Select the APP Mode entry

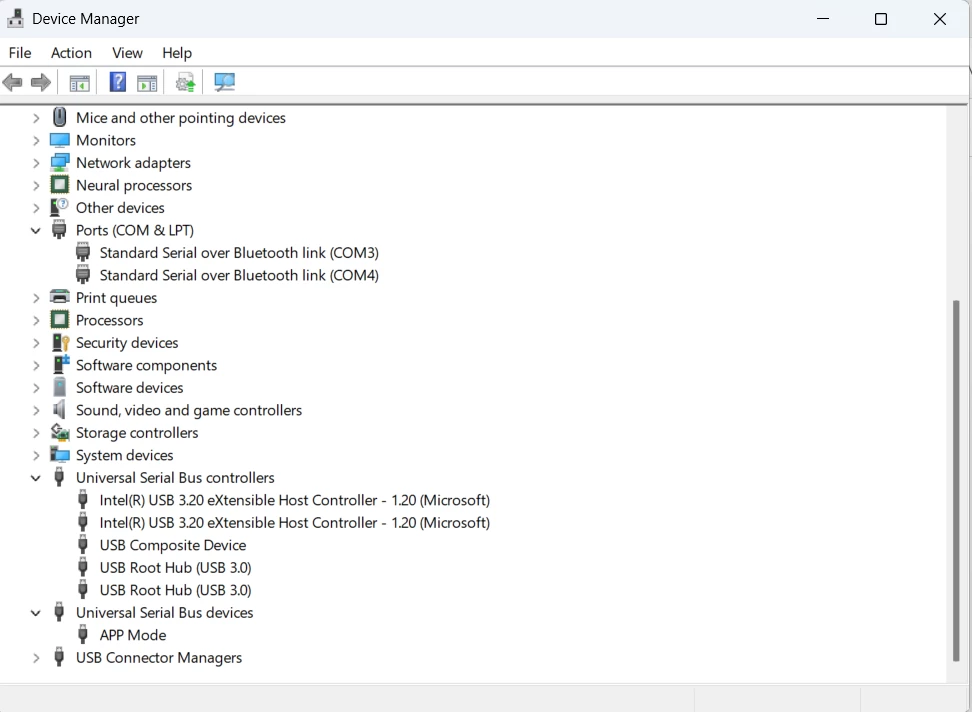click(x=133, y=635)
